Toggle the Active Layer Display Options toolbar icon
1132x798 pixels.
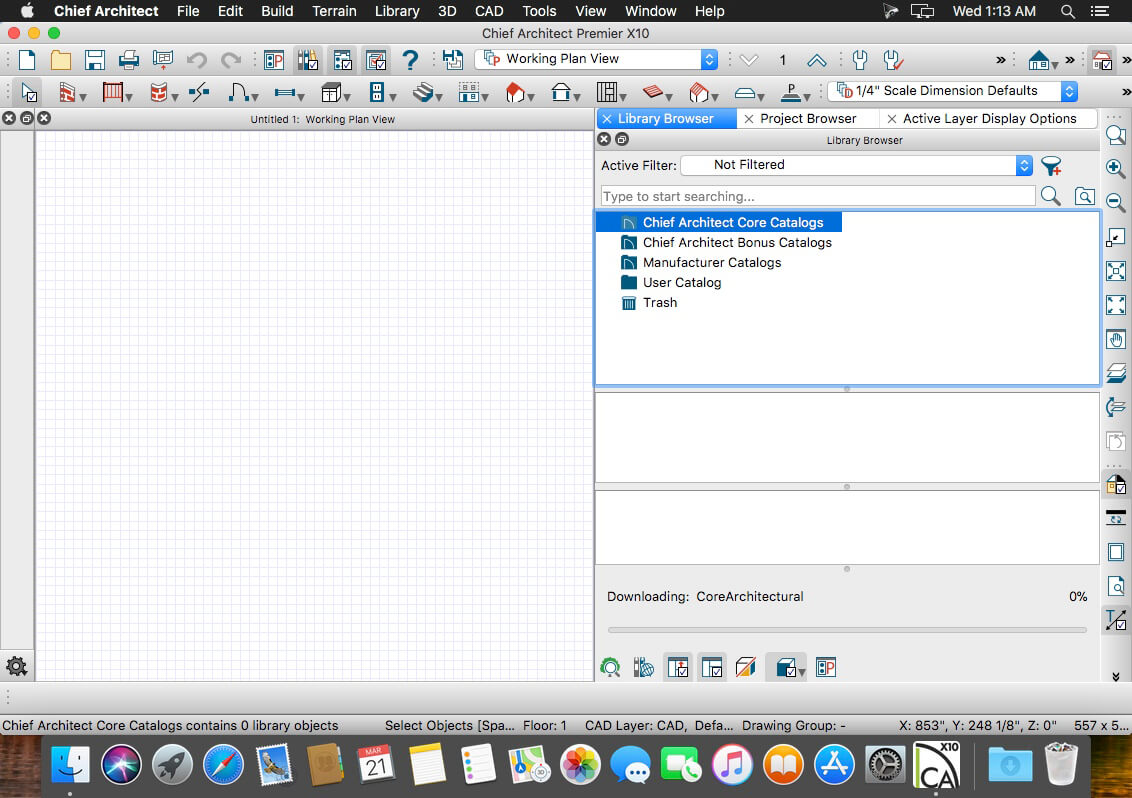tap(376, 60)
